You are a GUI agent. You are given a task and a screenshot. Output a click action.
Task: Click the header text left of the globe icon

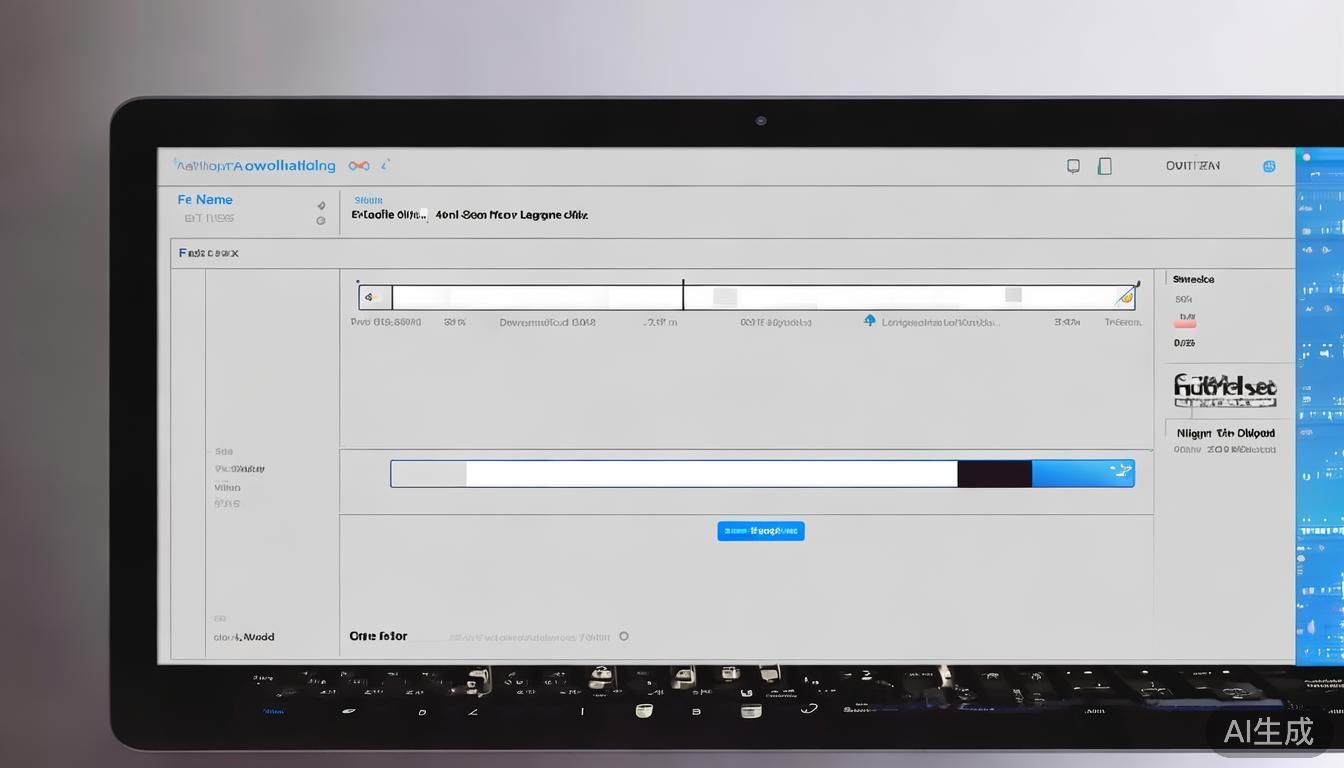pos(1192,166)
